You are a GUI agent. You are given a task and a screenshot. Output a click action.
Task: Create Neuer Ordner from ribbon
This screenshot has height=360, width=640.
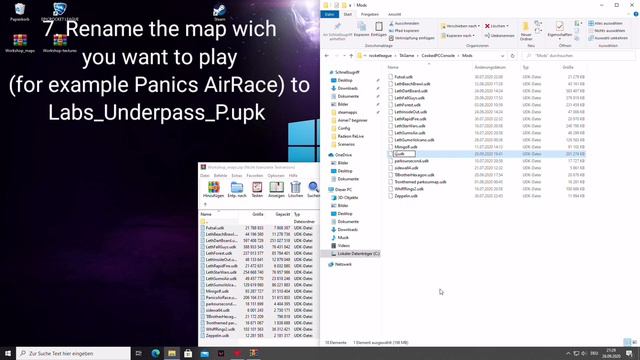point(526,31)
